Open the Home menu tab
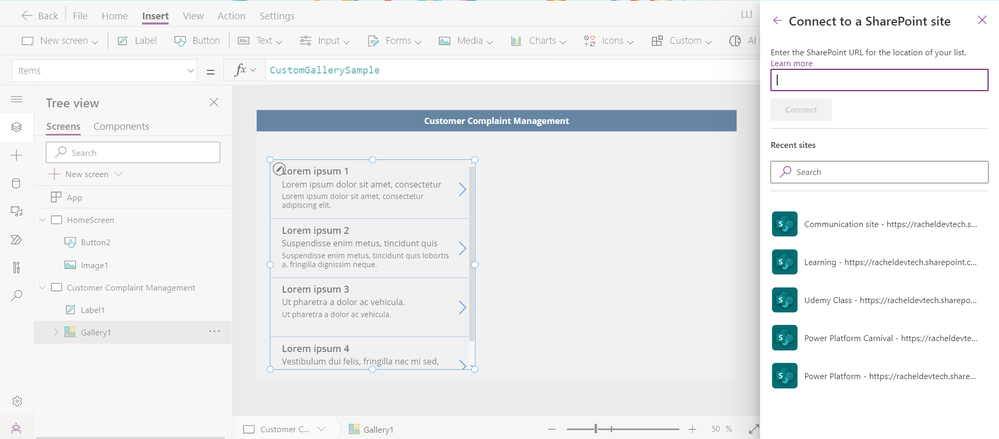The height and width of the screenshot is (439, 999). pos(115,16)
